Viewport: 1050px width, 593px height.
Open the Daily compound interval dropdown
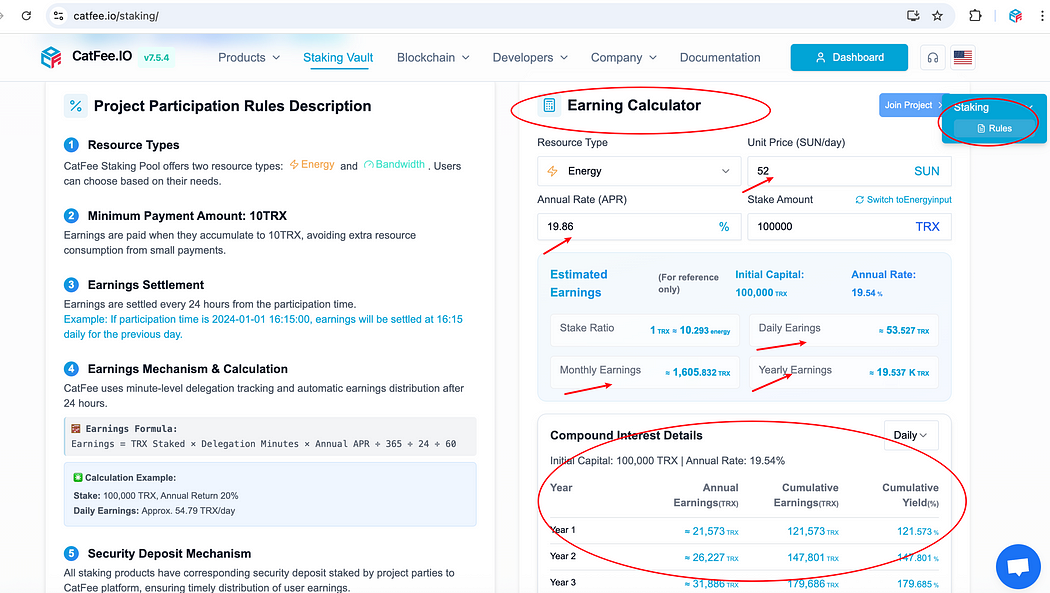coord(911,435)
